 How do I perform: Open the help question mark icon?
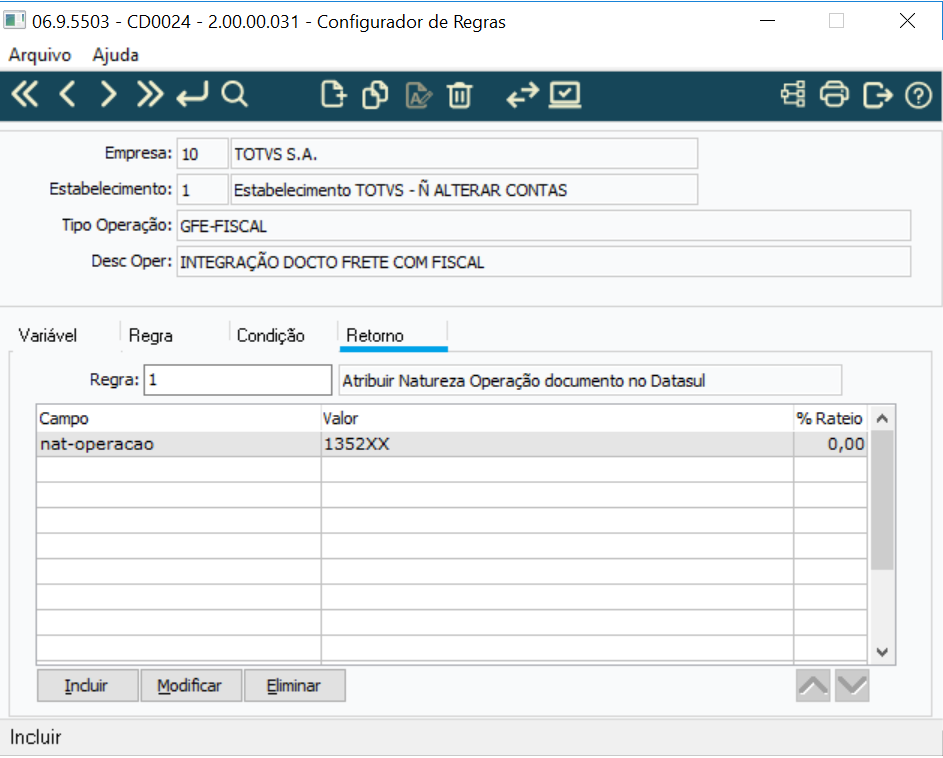click(918, 95)
